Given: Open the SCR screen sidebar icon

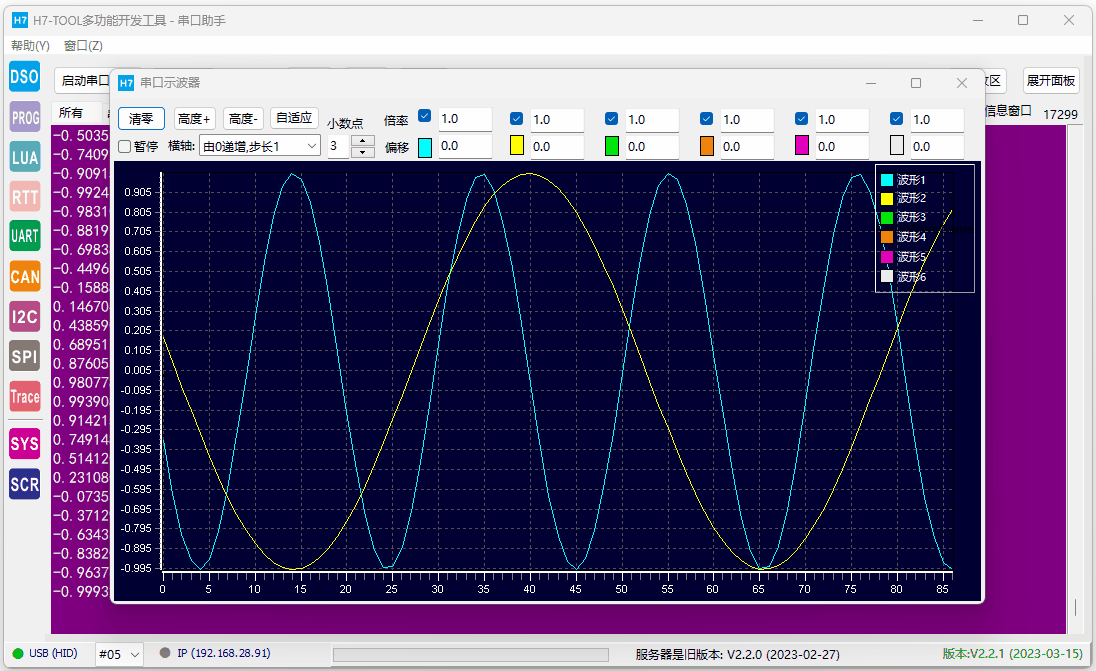Looking at the screenshot, I should point(24,484).
